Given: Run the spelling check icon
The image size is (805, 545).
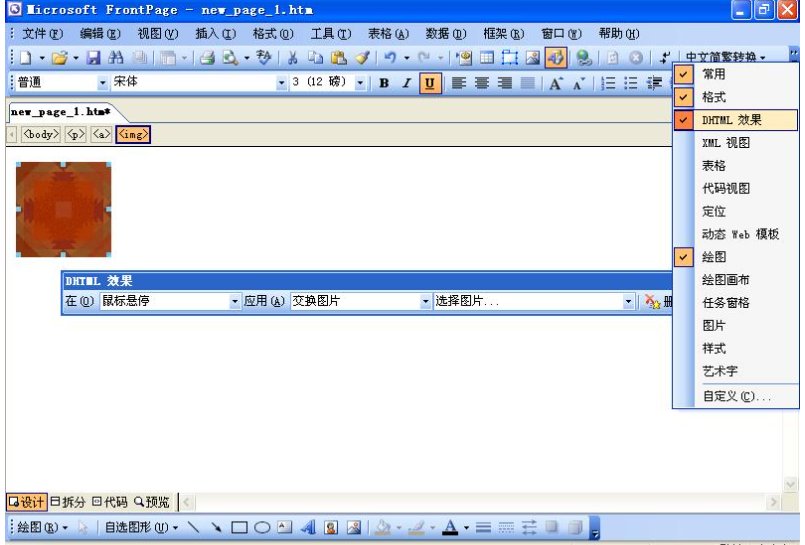Looking at the screenshot, I should pyautogui.click(x=264, y=57).
